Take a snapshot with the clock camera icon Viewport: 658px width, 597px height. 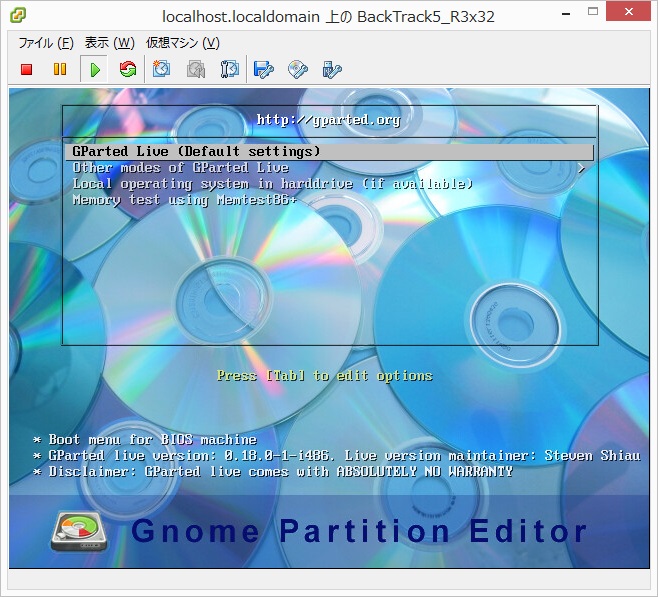tap(162, 69)
